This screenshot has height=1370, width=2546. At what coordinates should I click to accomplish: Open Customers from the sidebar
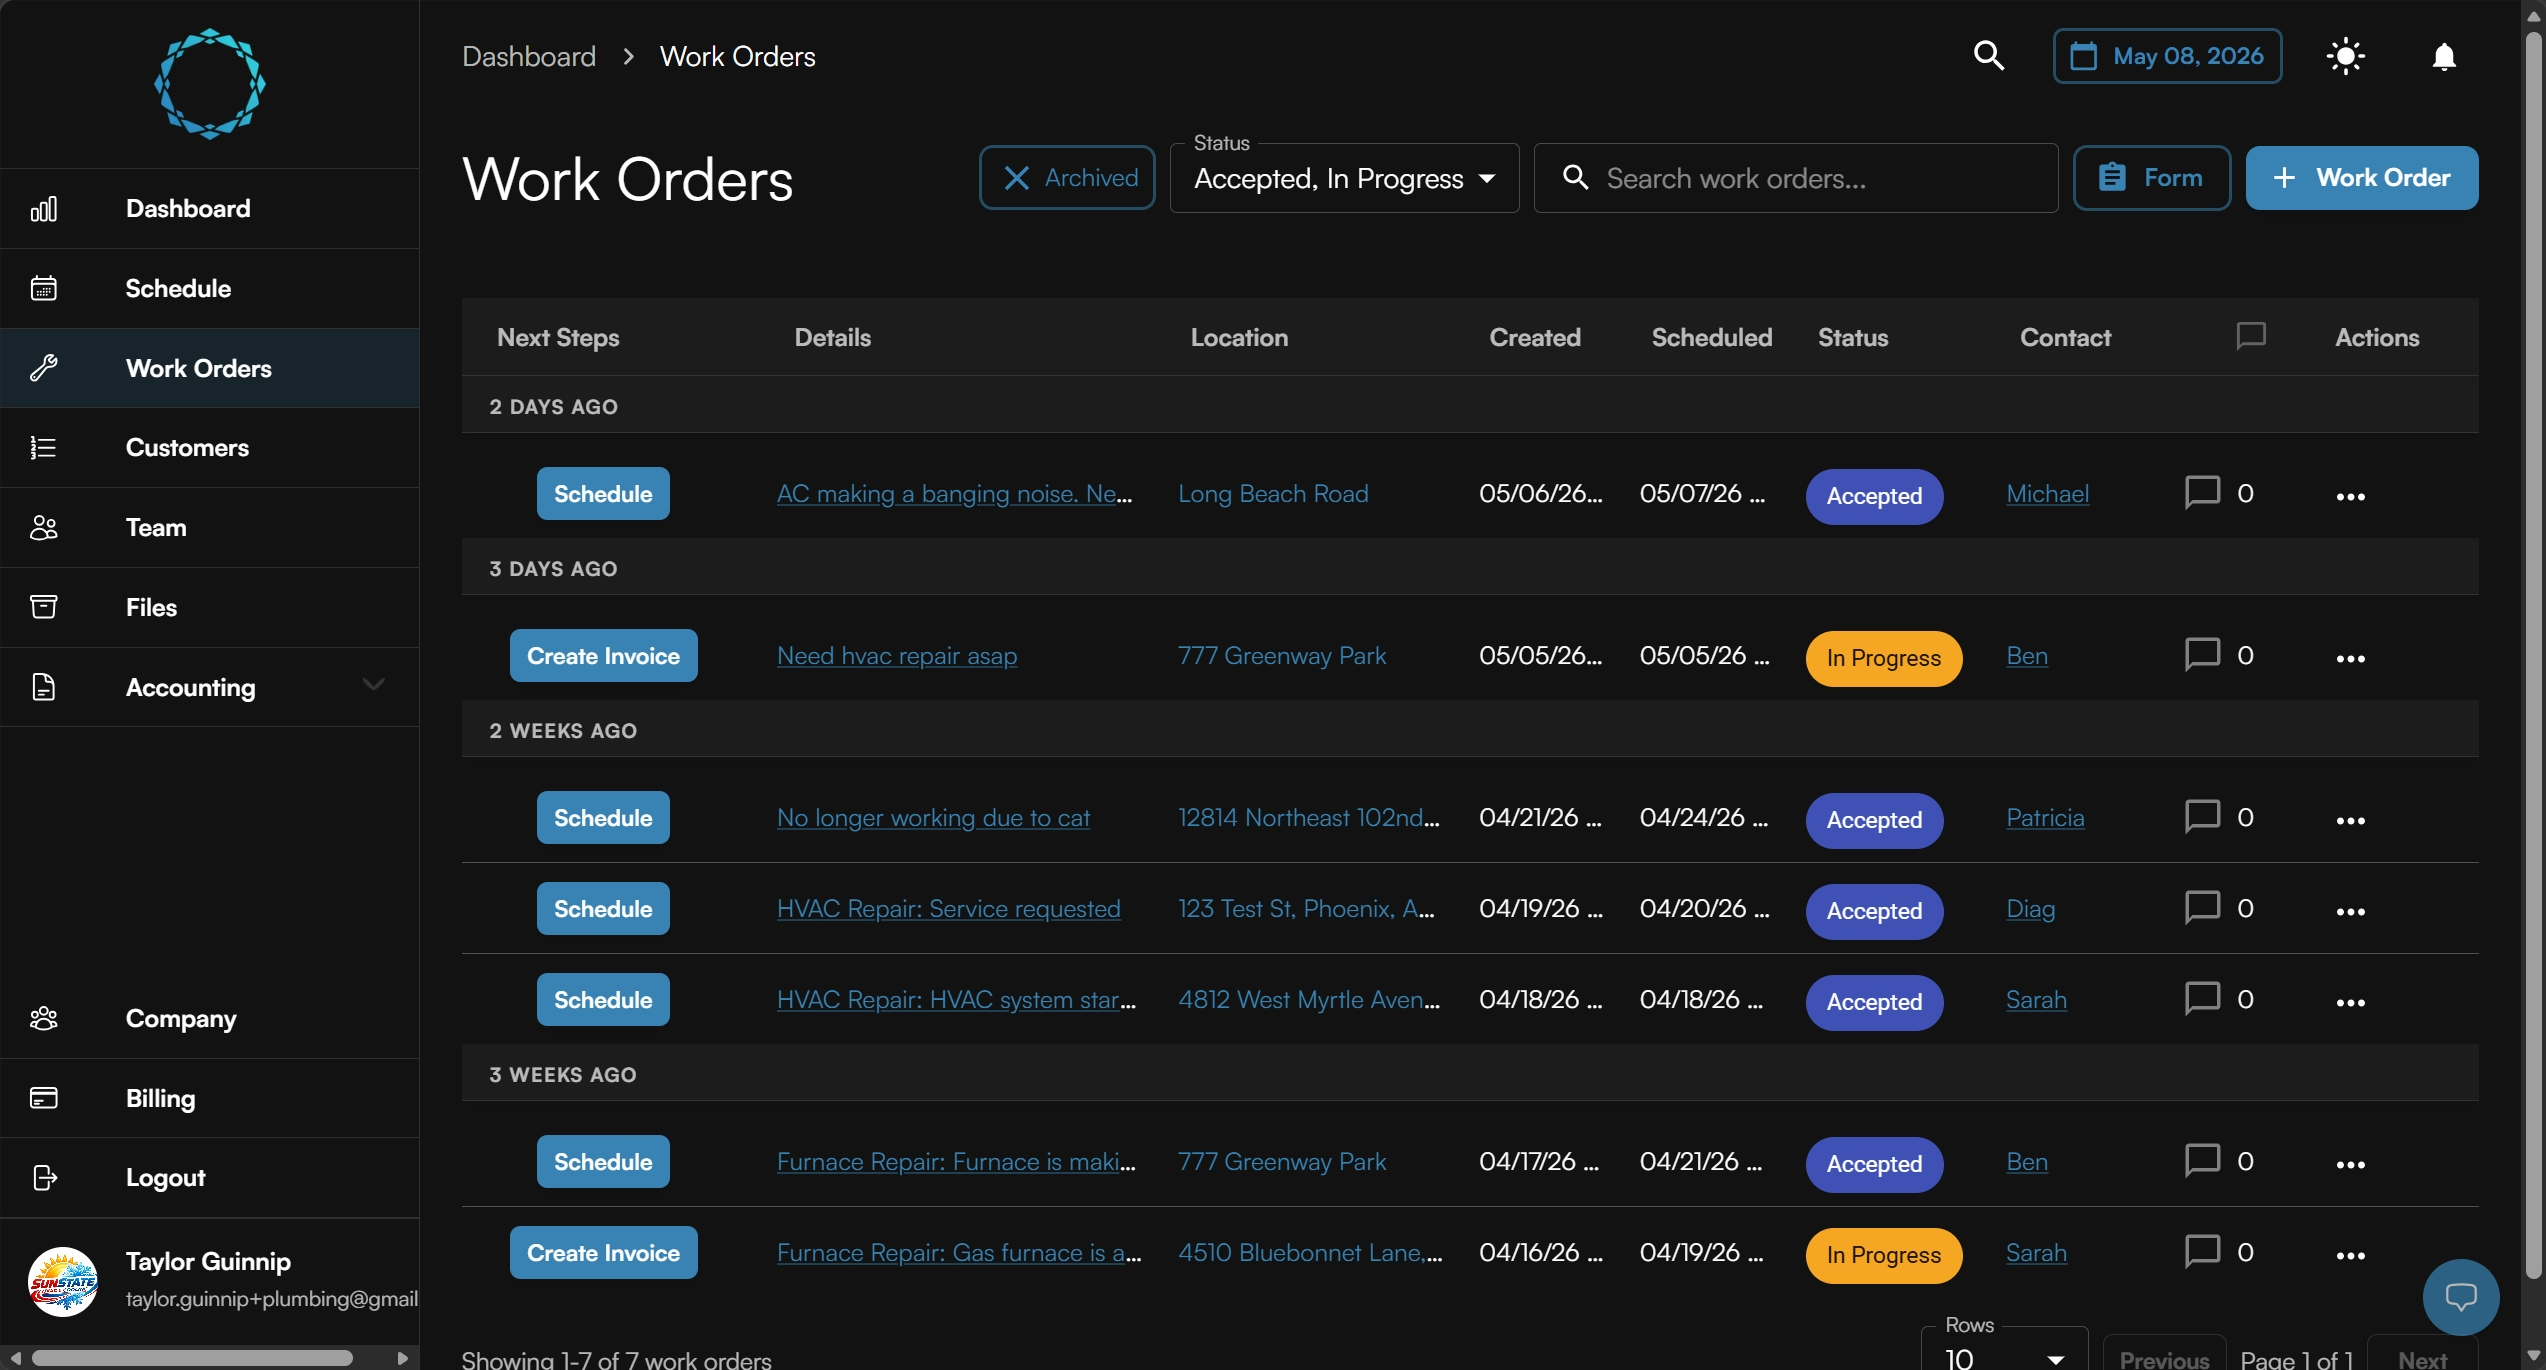[x=210, y=448]
